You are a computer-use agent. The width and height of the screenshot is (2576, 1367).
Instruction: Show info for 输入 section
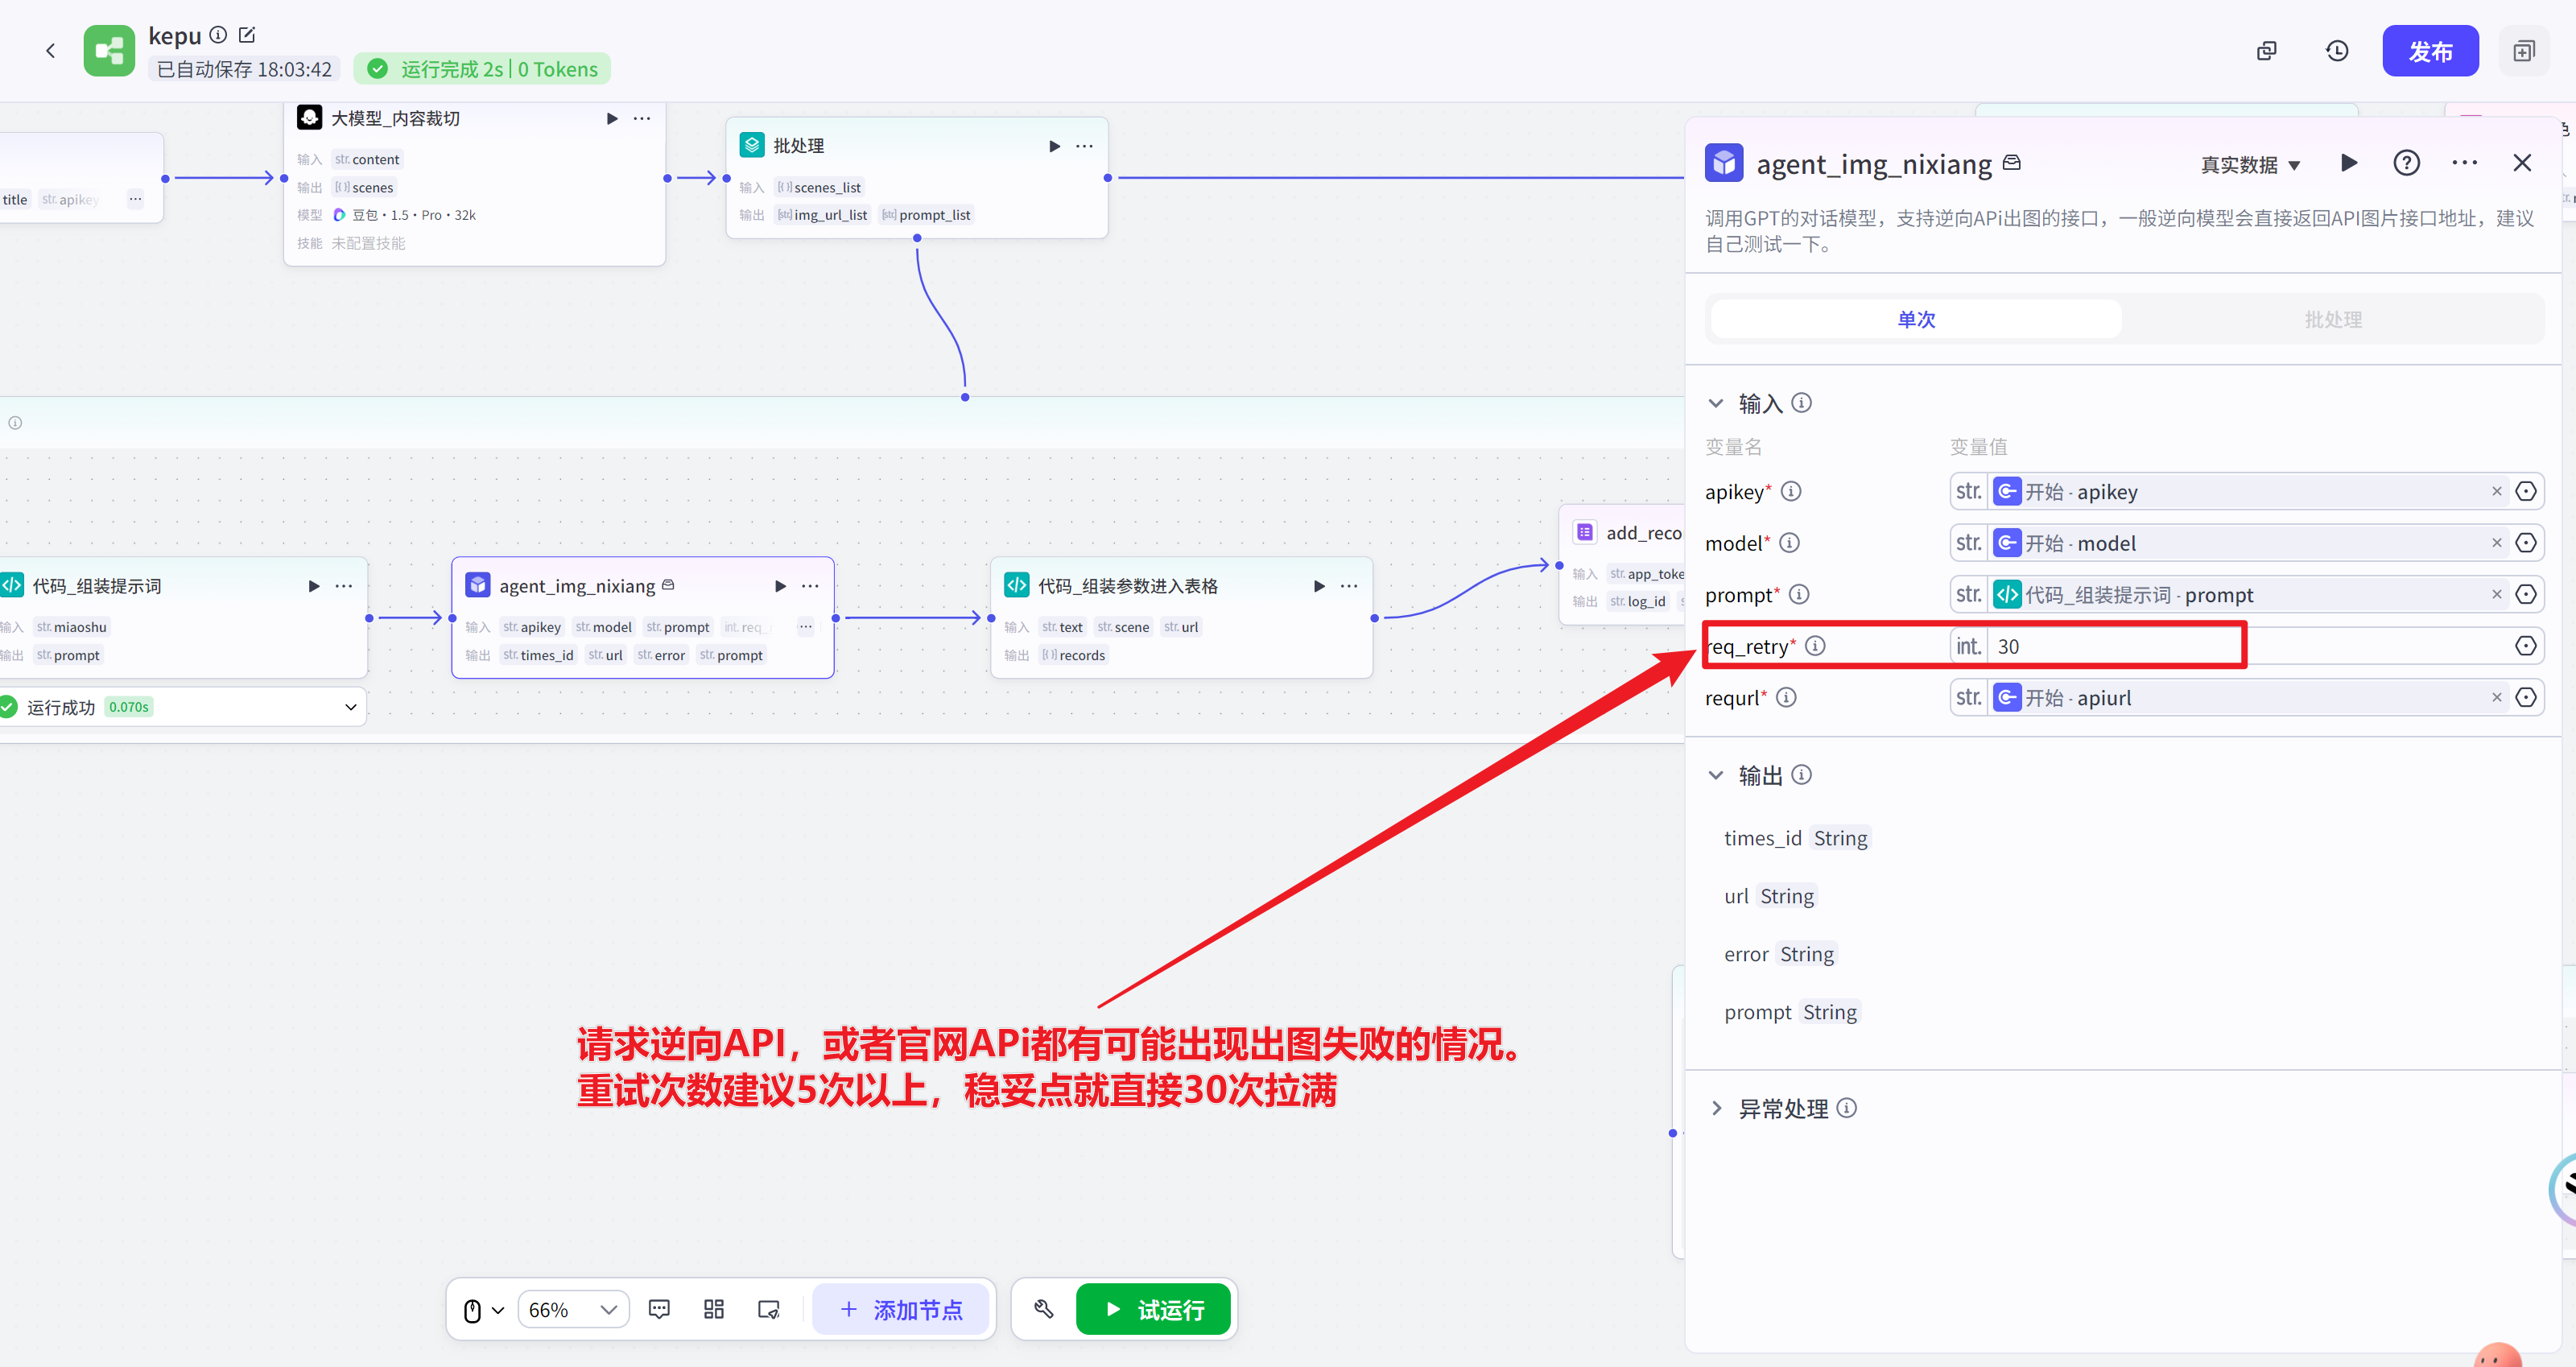(1801, 403)
